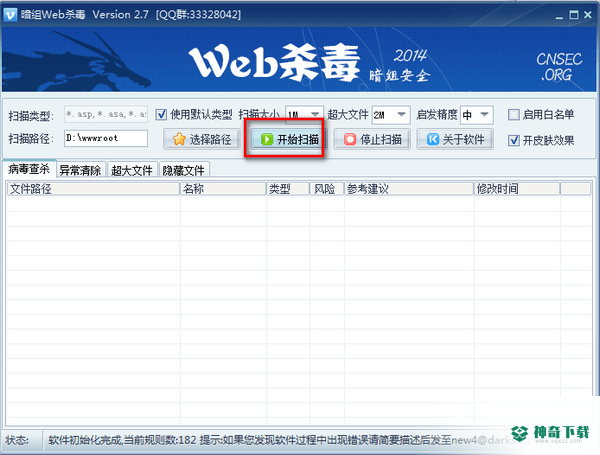Viewport: 600px width, 455px height.
Task: Open the 超大文件 2M dropdown
Action: 391,115
